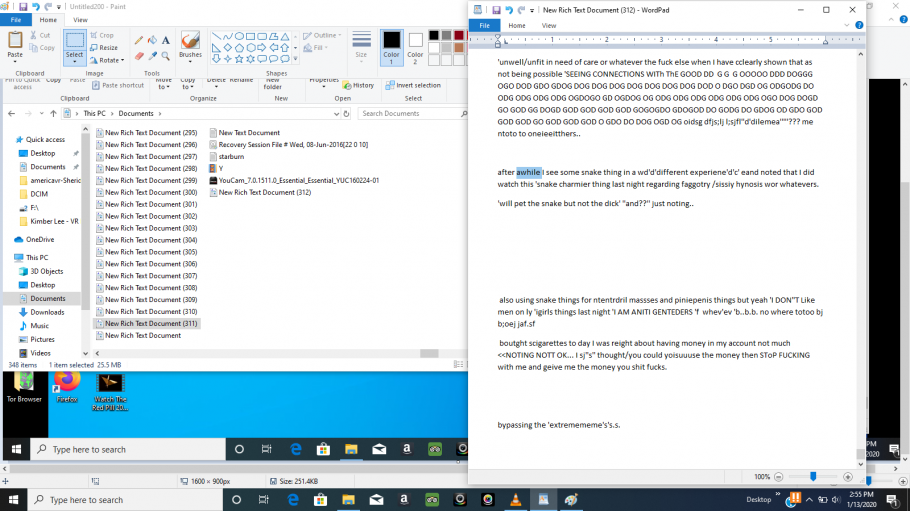Click the Magnifier tool in Paint
This screenshot has height=511, width=910.
[x=165, y=56]
